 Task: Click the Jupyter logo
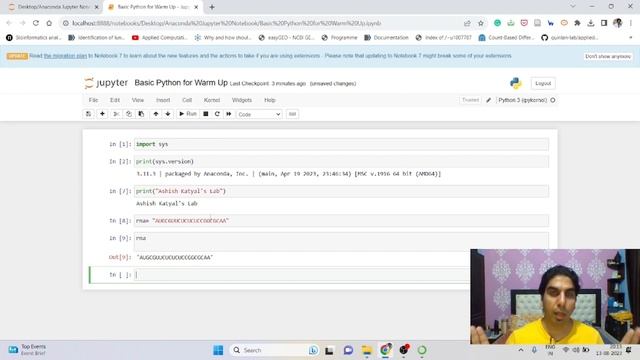tap(106, 83)
